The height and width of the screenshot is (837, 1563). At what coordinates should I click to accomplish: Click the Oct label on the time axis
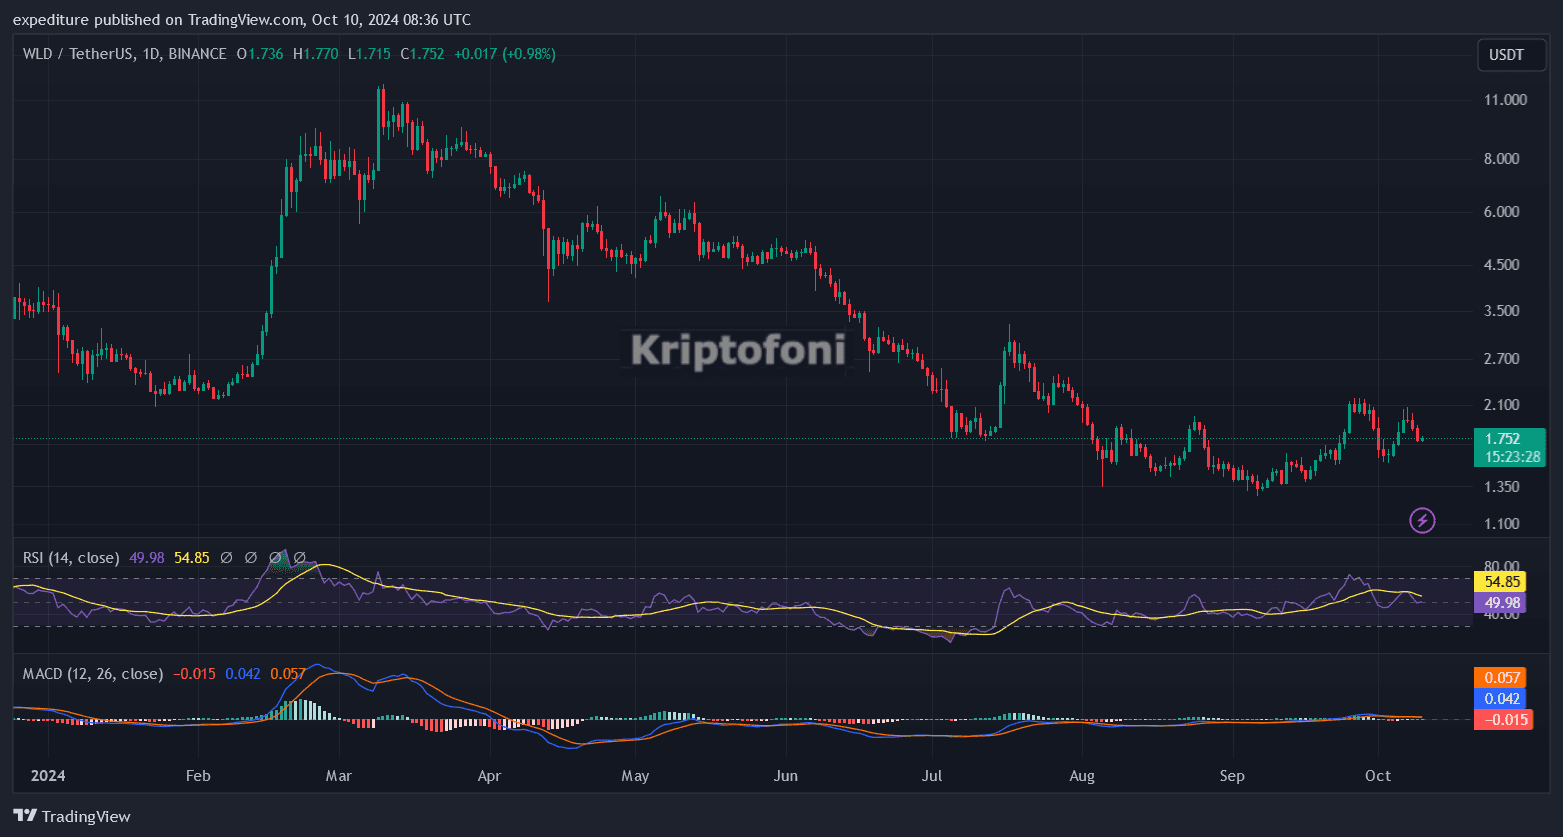(x=1378, y=775)
